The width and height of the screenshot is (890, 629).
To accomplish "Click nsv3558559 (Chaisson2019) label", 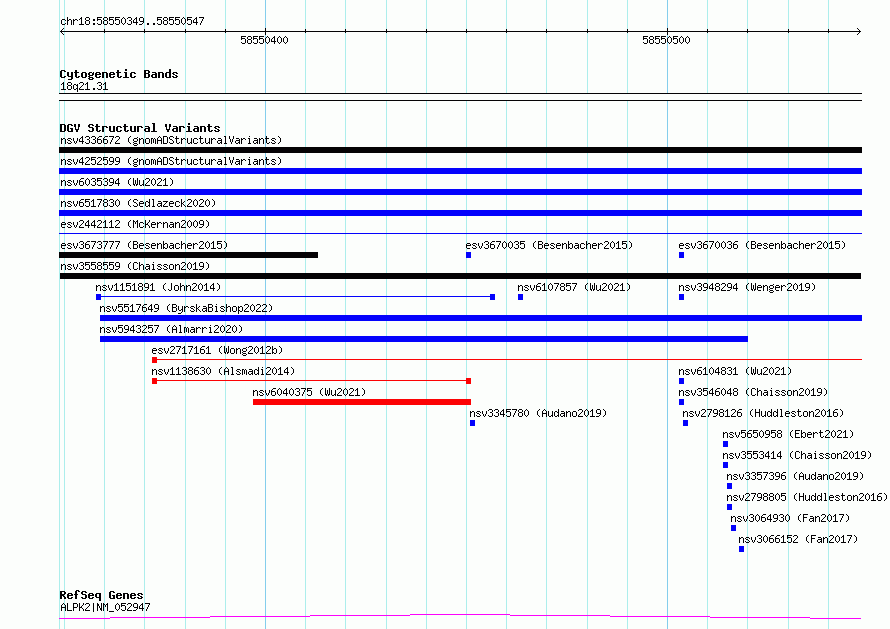I will [135, 266].
